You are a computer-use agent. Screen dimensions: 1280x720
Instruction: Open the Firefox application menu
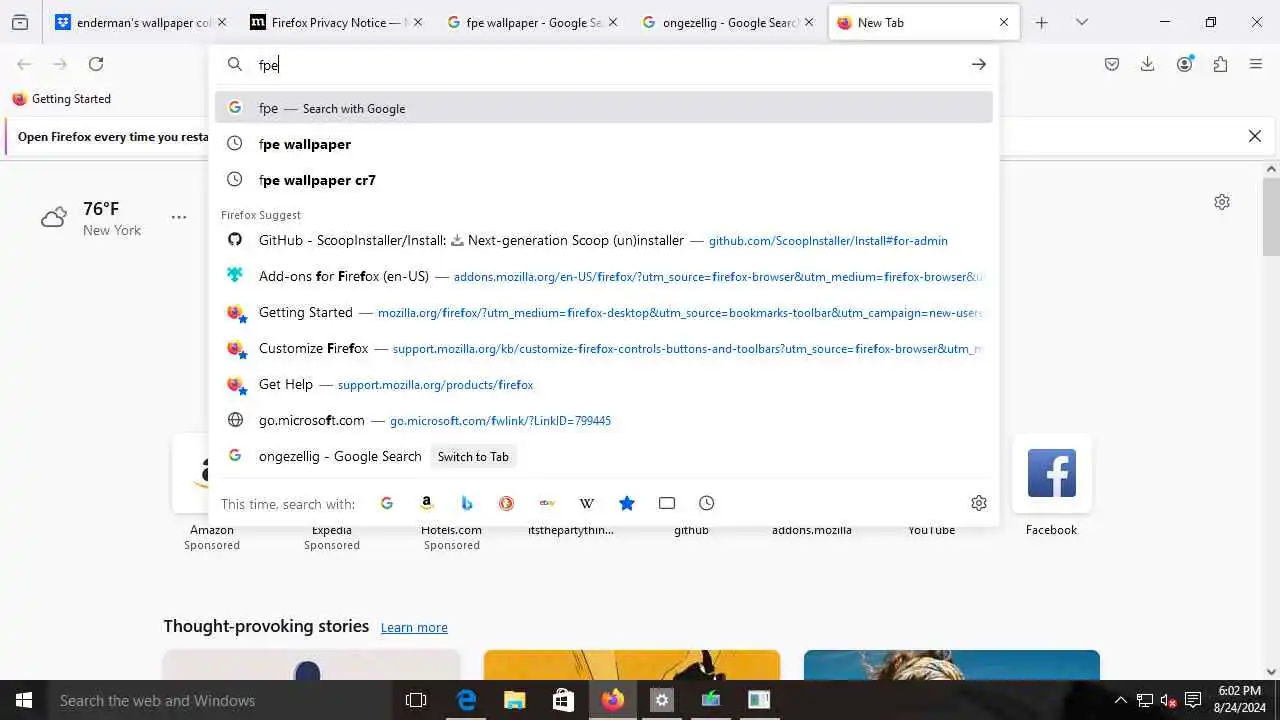coord(1256,64)
